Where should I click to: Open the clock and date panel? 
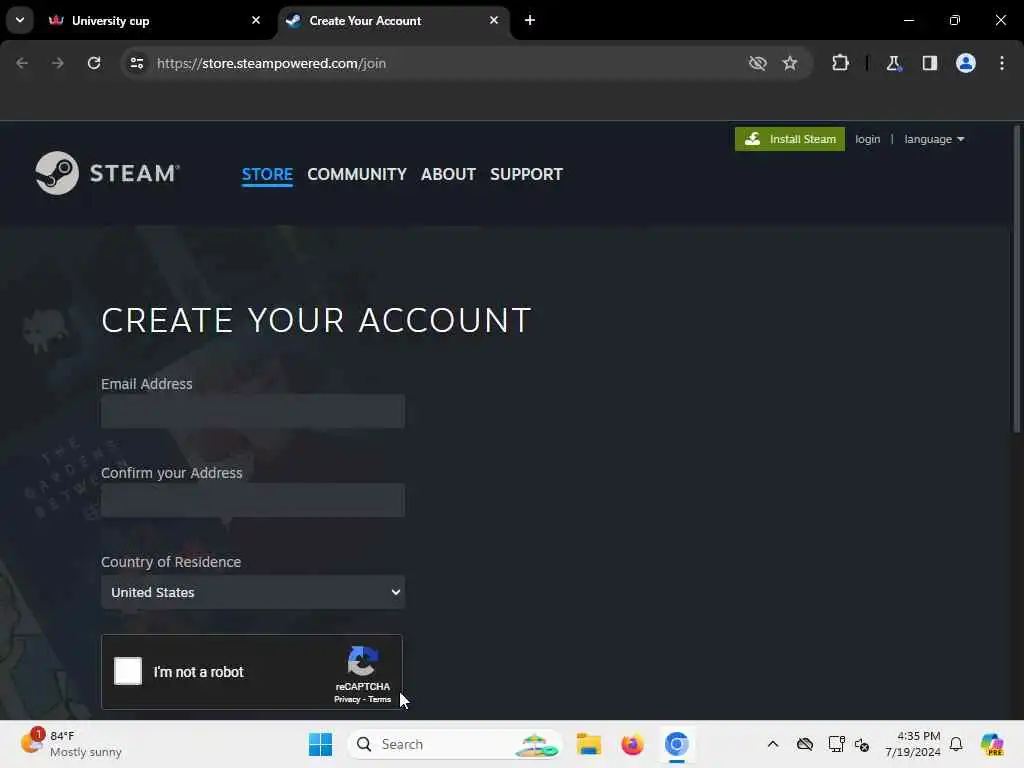coord(912,744)
